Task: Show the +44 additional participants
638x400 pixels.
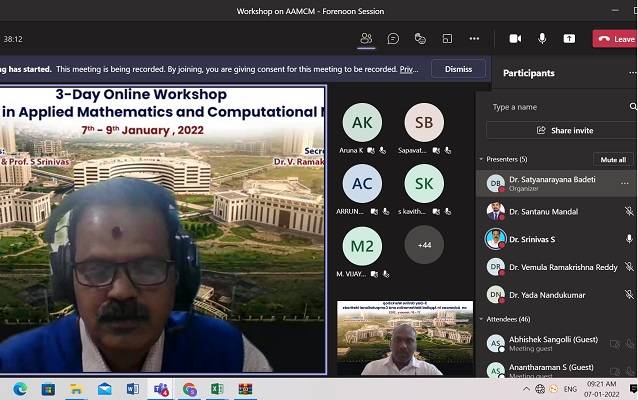Action: pos(424,245)
